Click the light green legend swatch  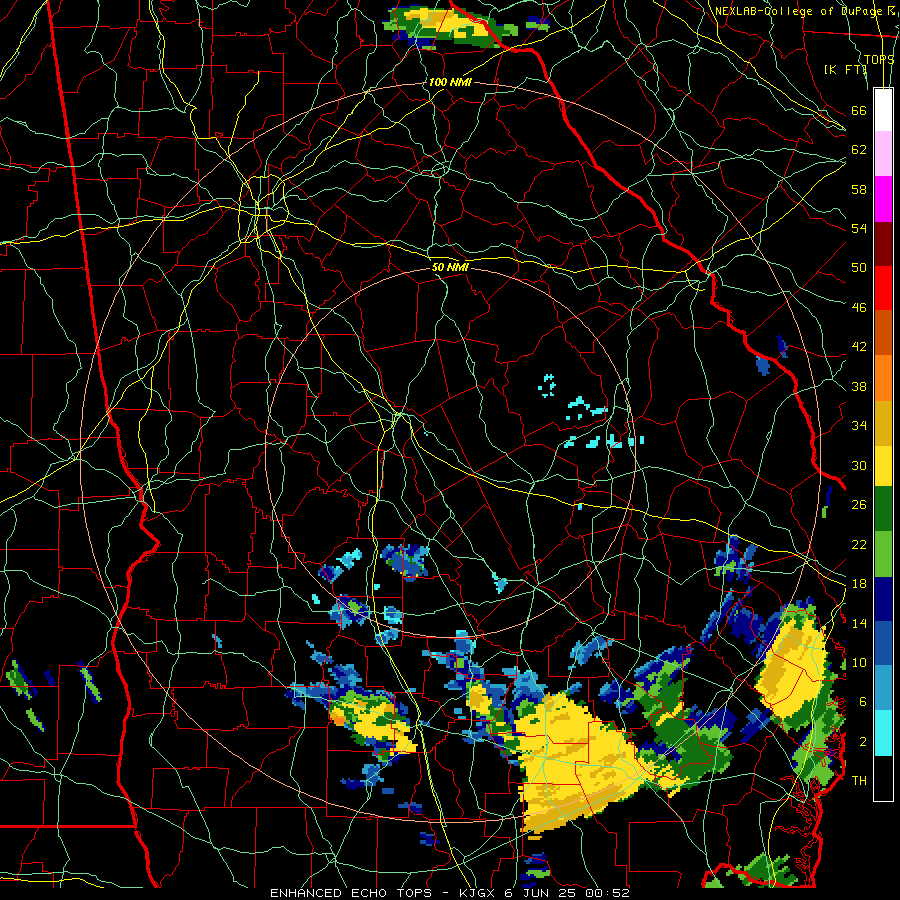click(x=883, y=554)
